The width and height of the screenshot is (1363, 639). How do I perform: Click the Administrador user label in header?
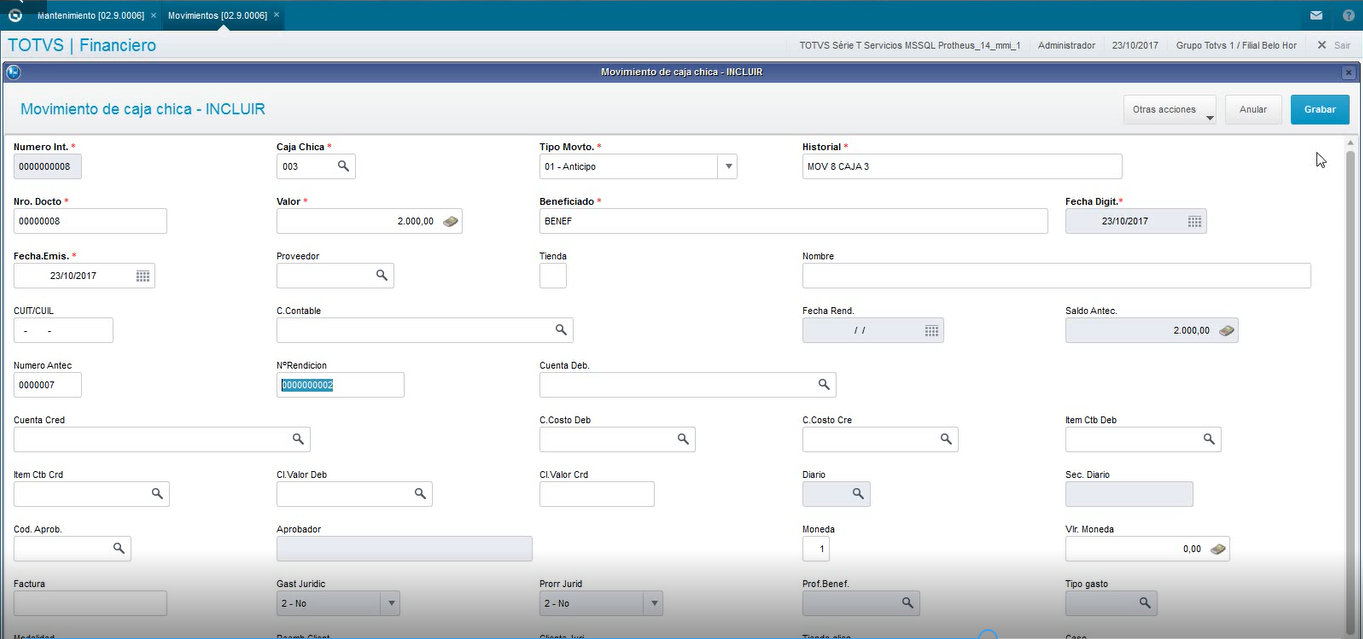click(1066, 46)
